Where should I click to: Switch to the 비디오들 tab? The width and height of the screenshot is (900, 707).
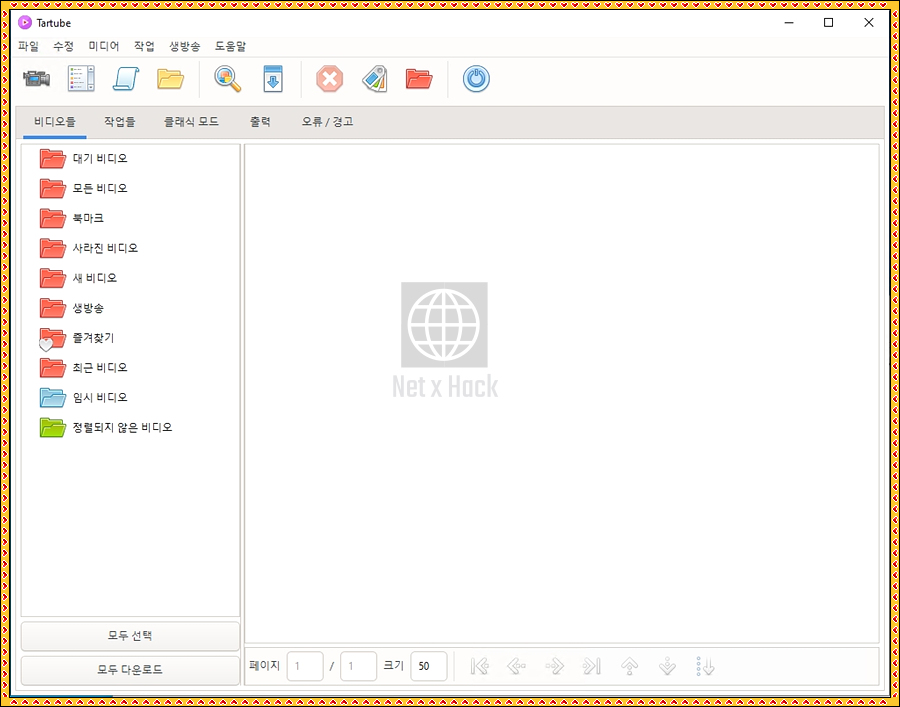[55, 122]
